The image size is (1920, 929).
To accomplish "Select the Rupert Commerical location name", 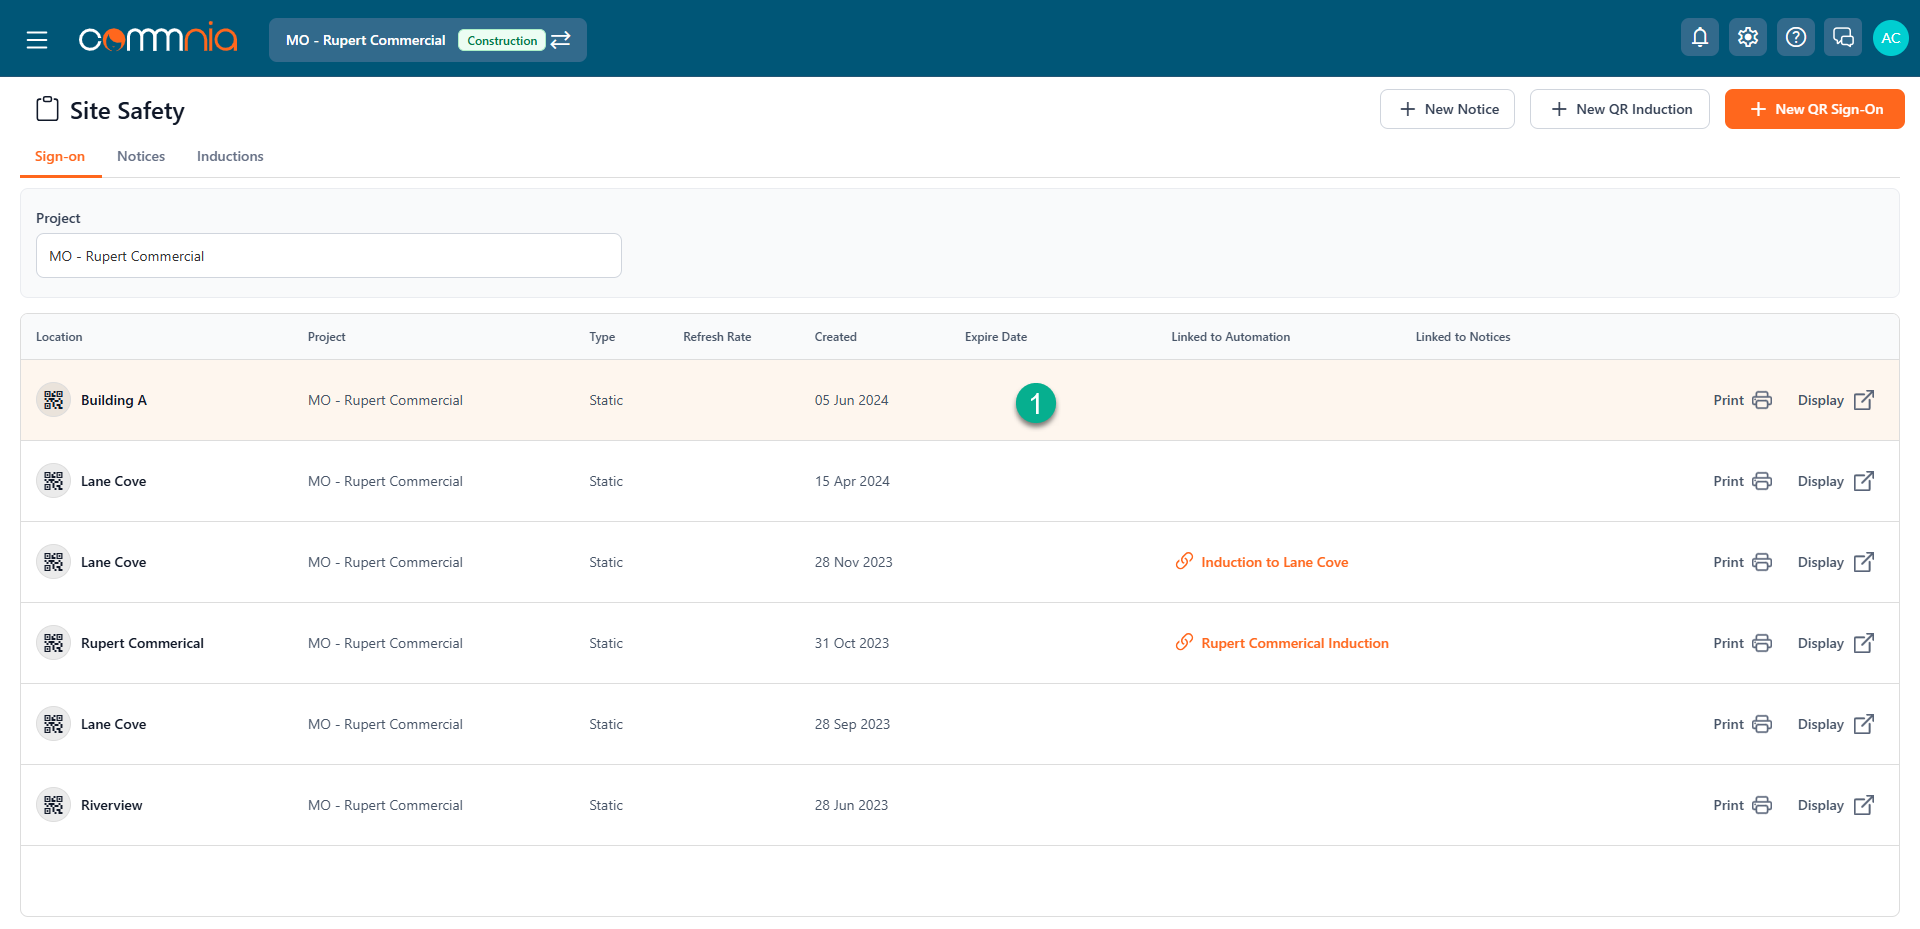I will coord(142,643).
